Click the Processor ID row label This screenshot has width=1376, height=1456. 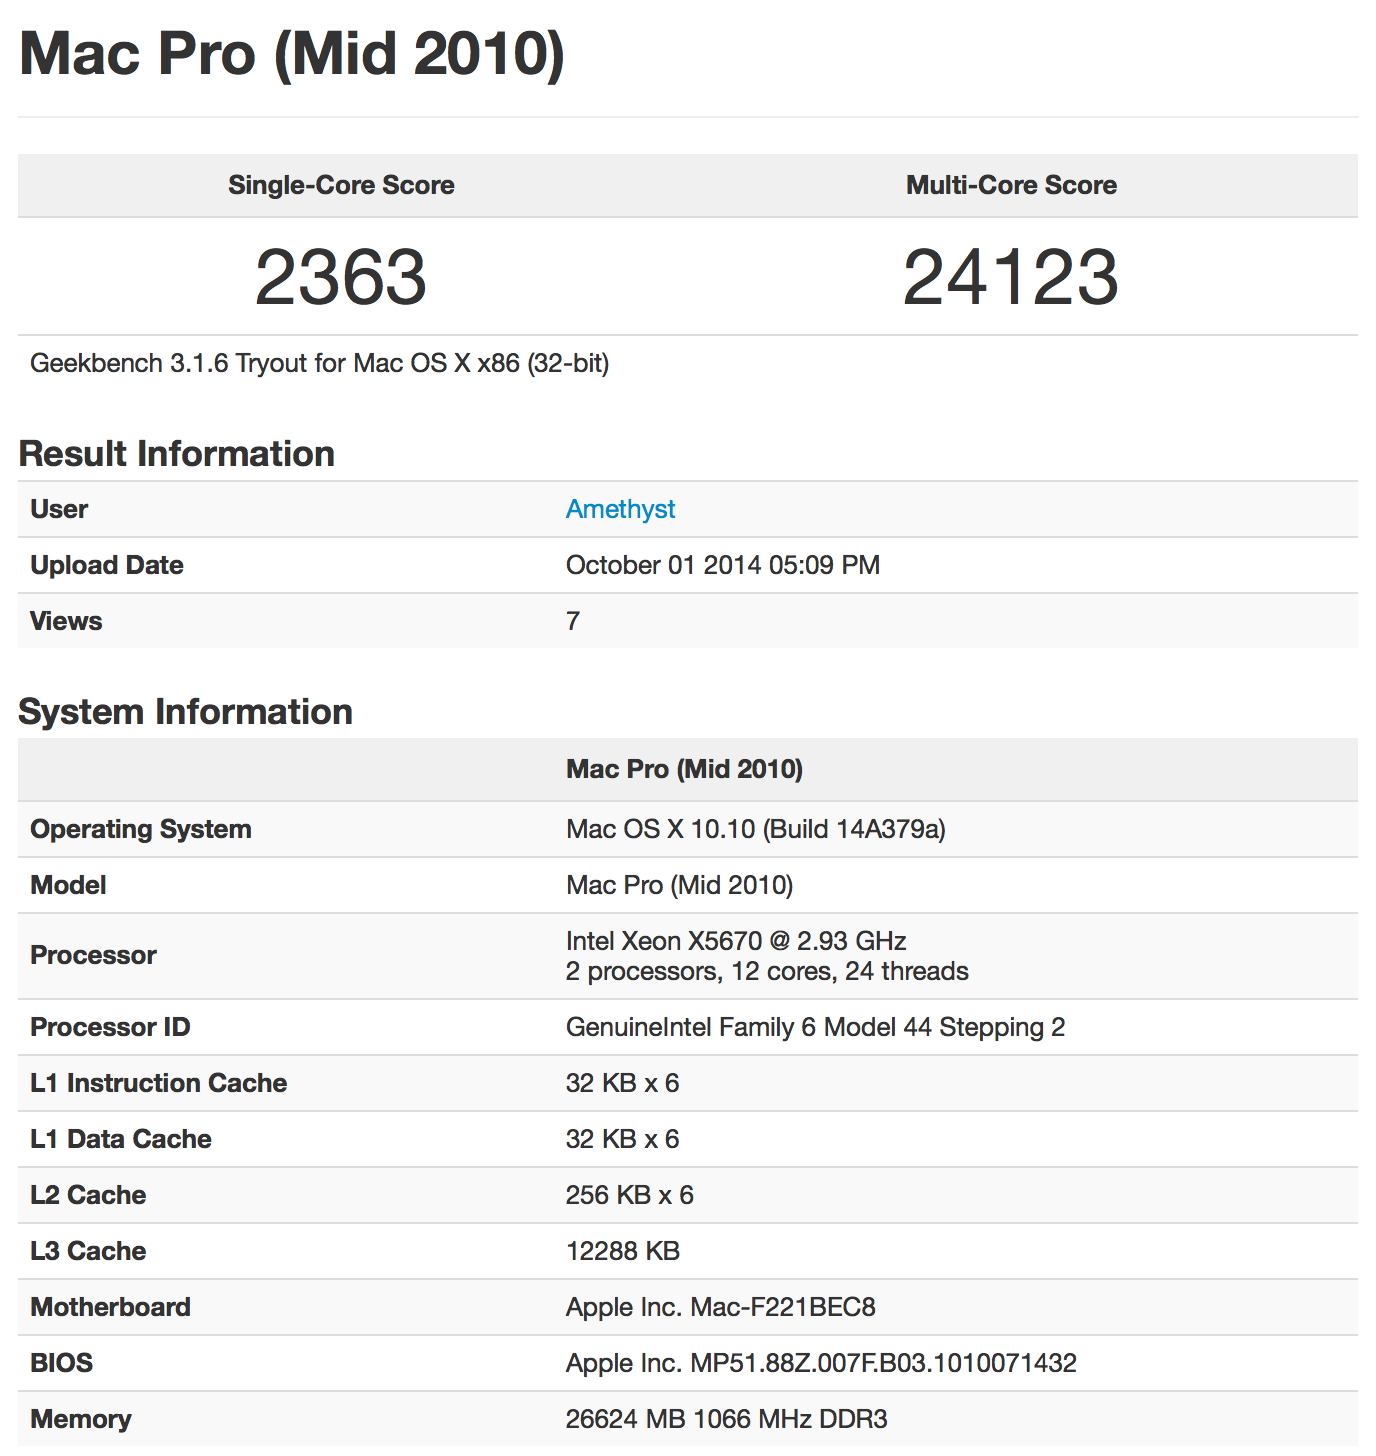[x=110, y=1027]
